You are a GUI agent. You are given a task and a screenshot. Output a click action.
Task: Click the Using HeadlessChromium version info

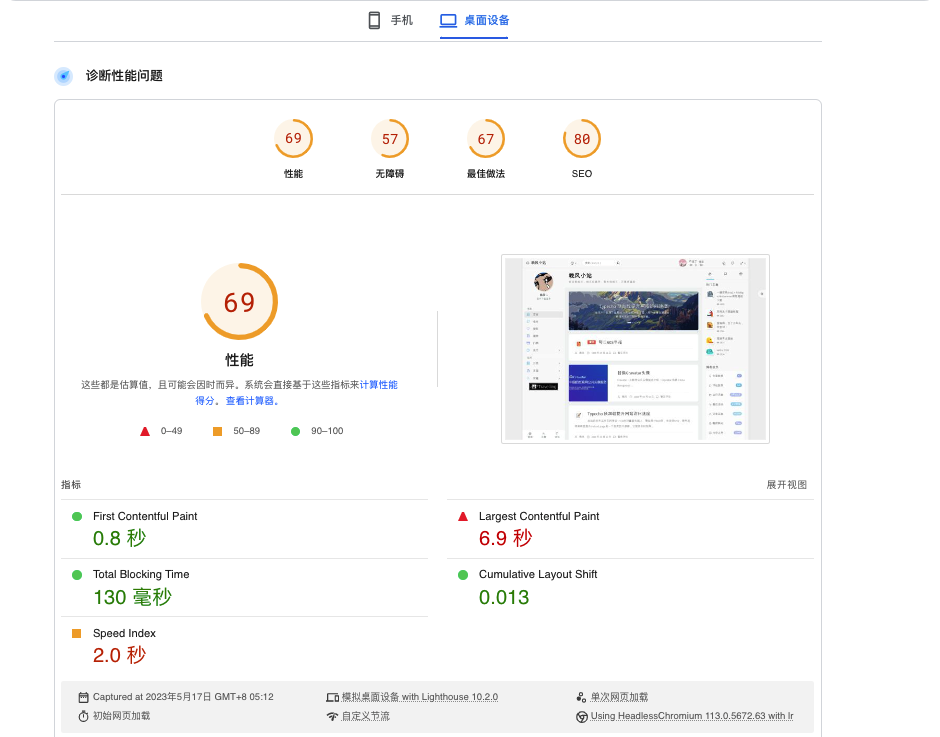coord(685,716)
